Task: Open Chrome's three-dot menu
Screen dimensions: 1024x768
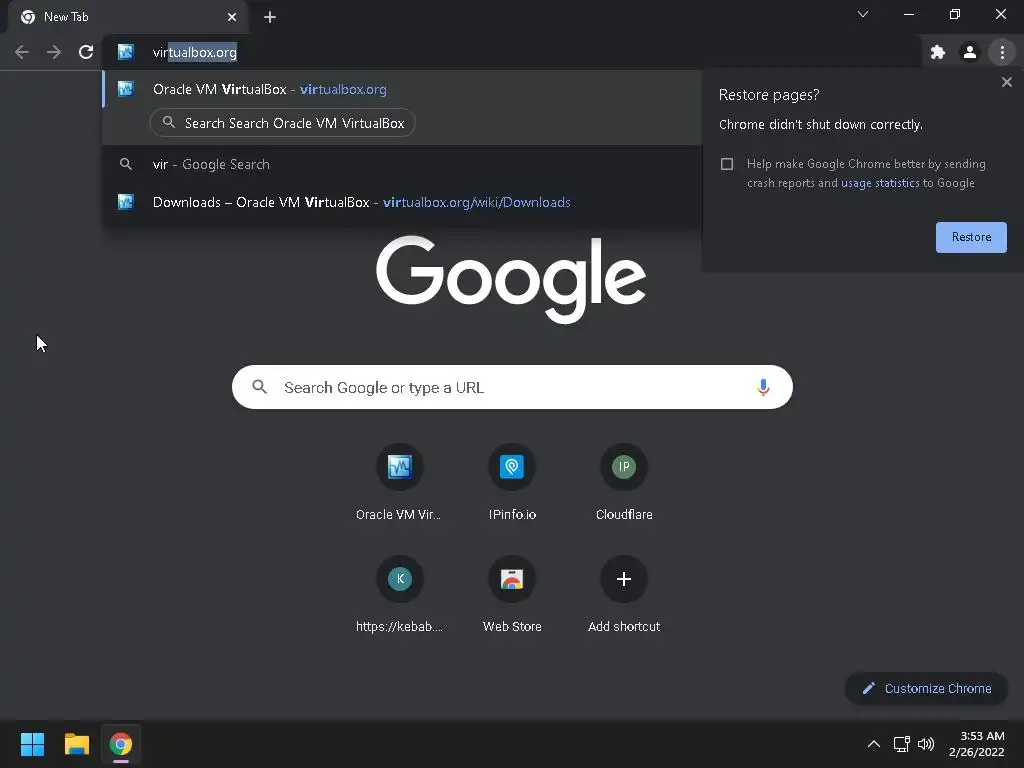Action: point(1002,52)
